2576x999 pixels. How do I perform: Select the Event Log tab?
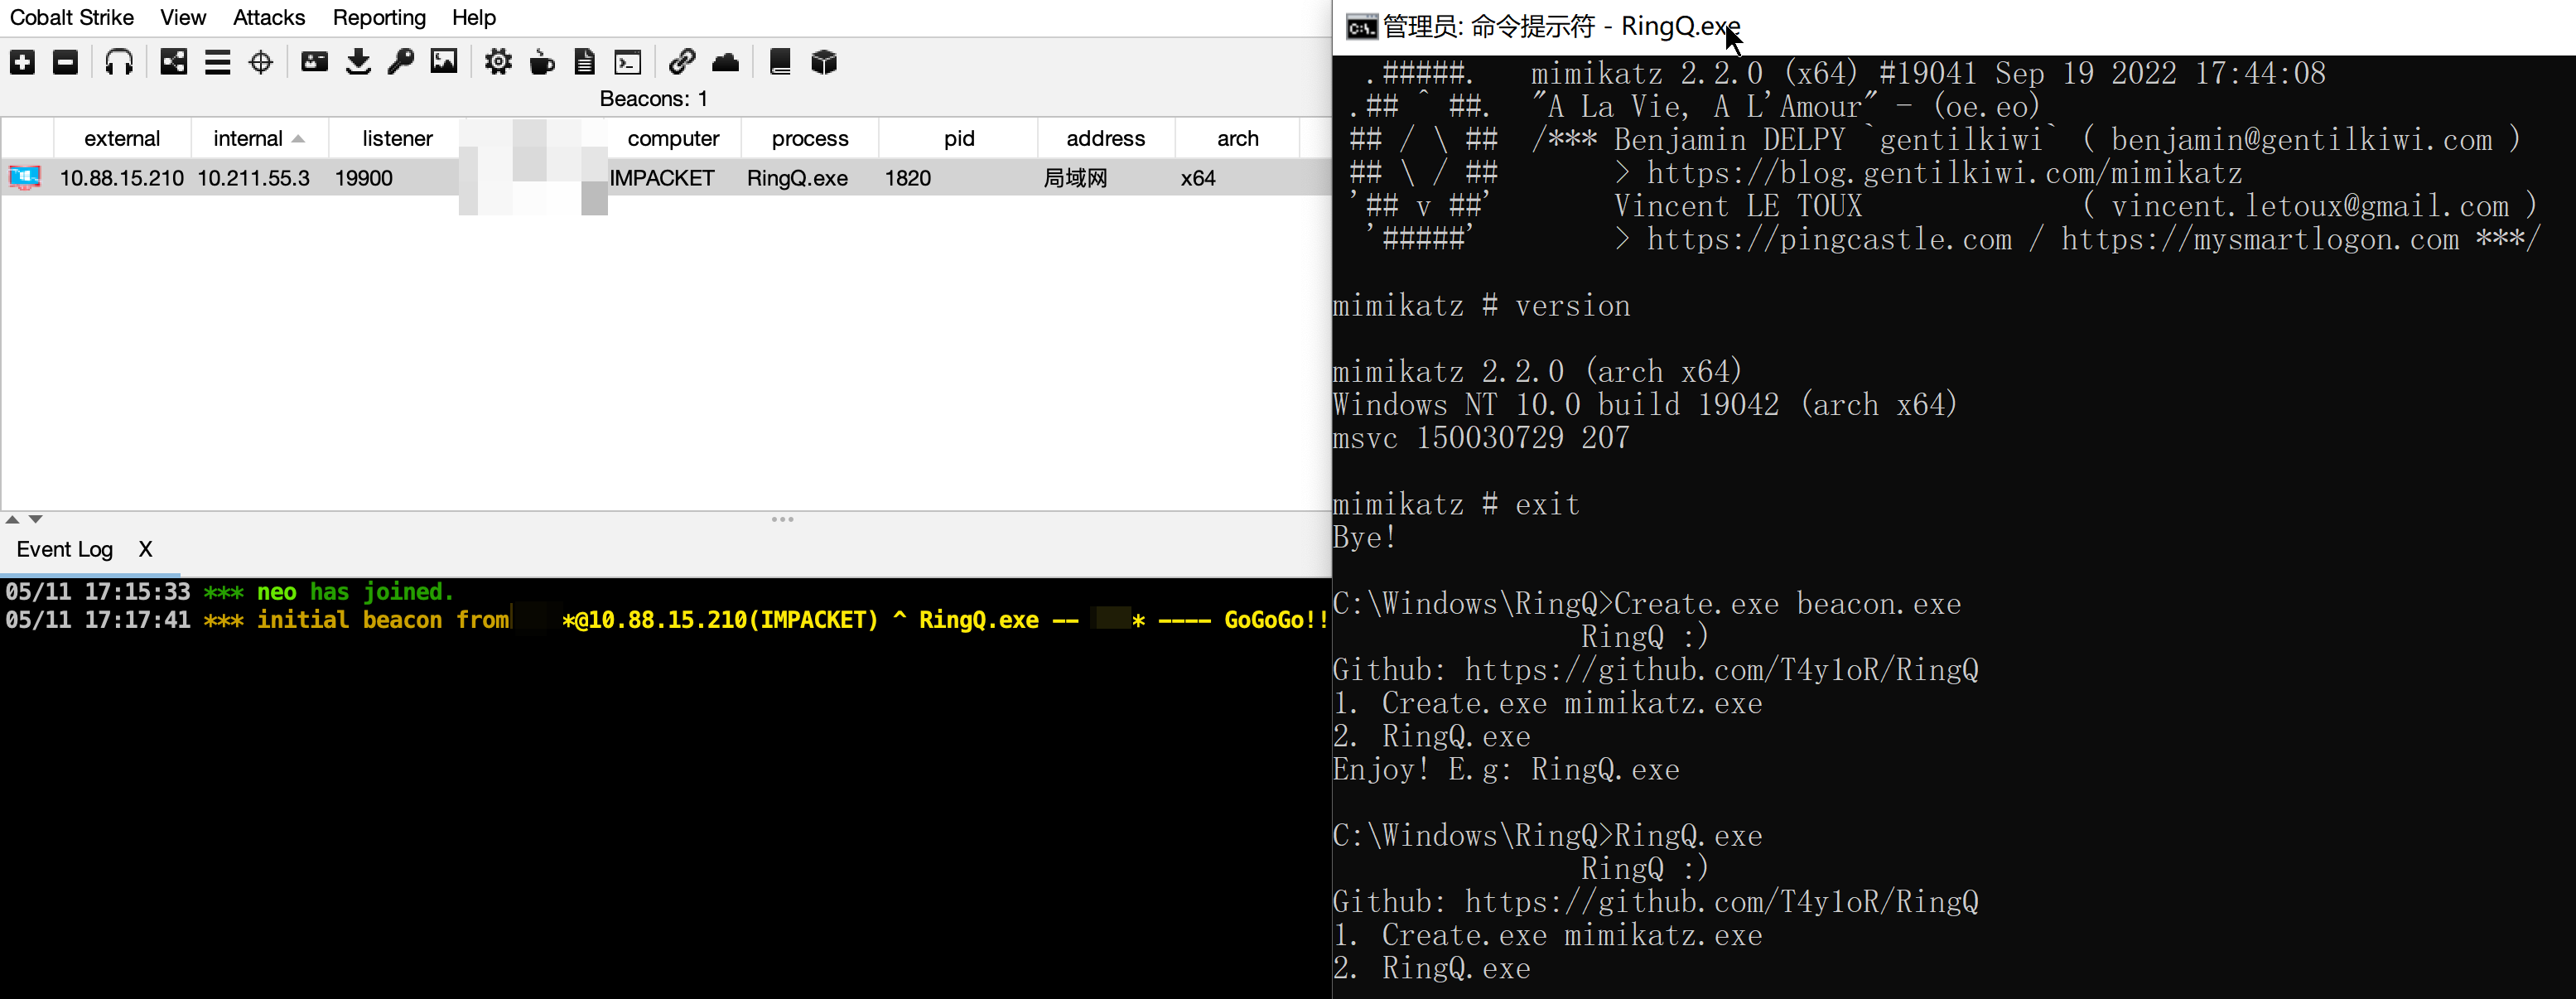(65, 549)
